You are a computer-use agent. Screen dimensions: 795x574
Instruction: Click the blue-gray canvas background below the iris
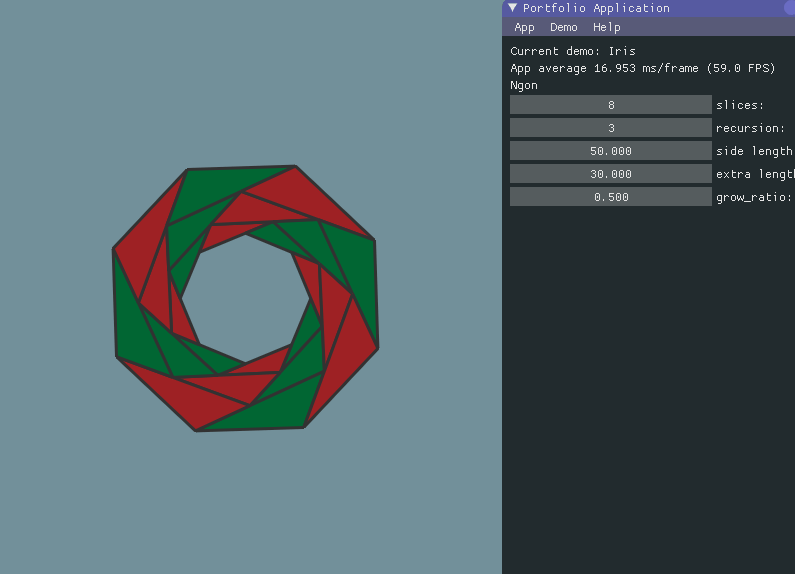coord(250,500)
